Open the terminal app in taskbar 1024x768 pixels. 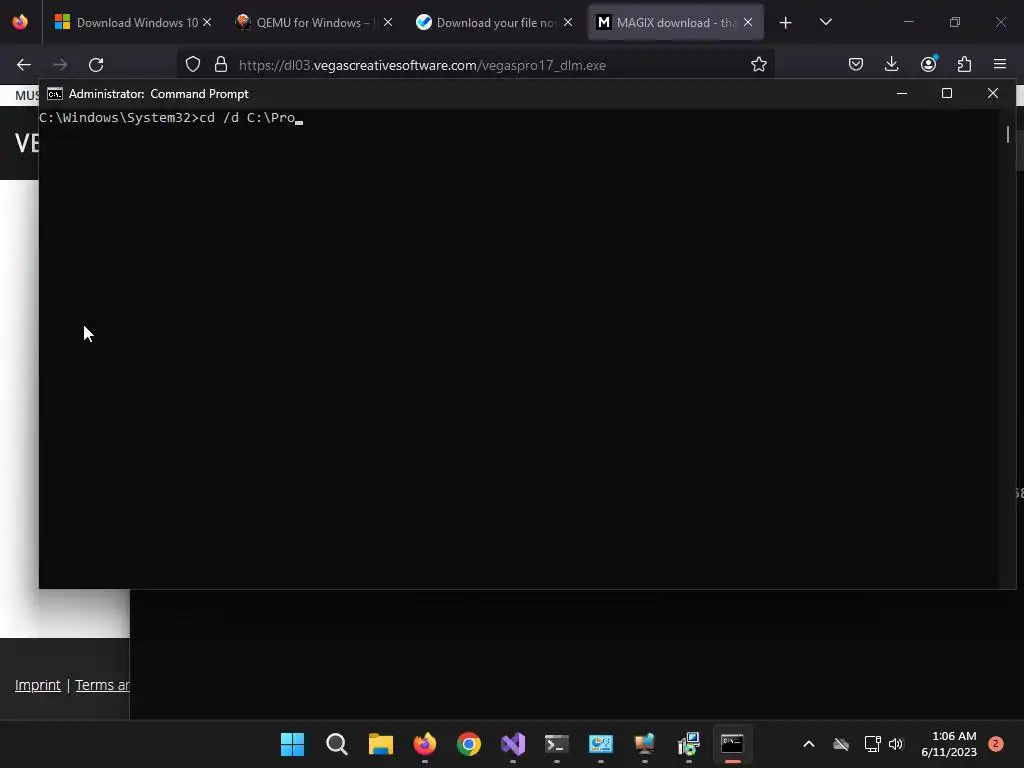tap(556, 744)
